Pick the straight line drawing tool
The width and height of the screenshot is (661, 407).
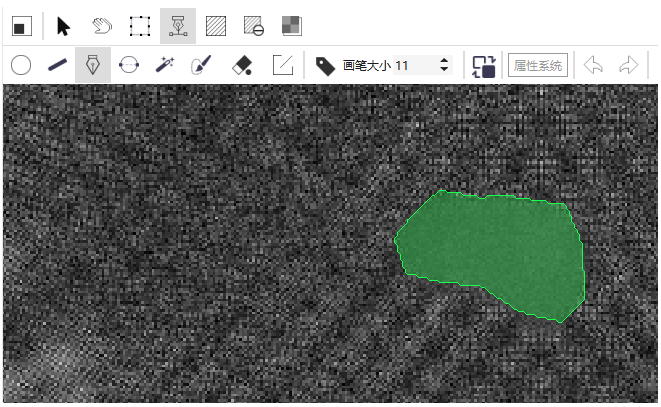[57, 65]
